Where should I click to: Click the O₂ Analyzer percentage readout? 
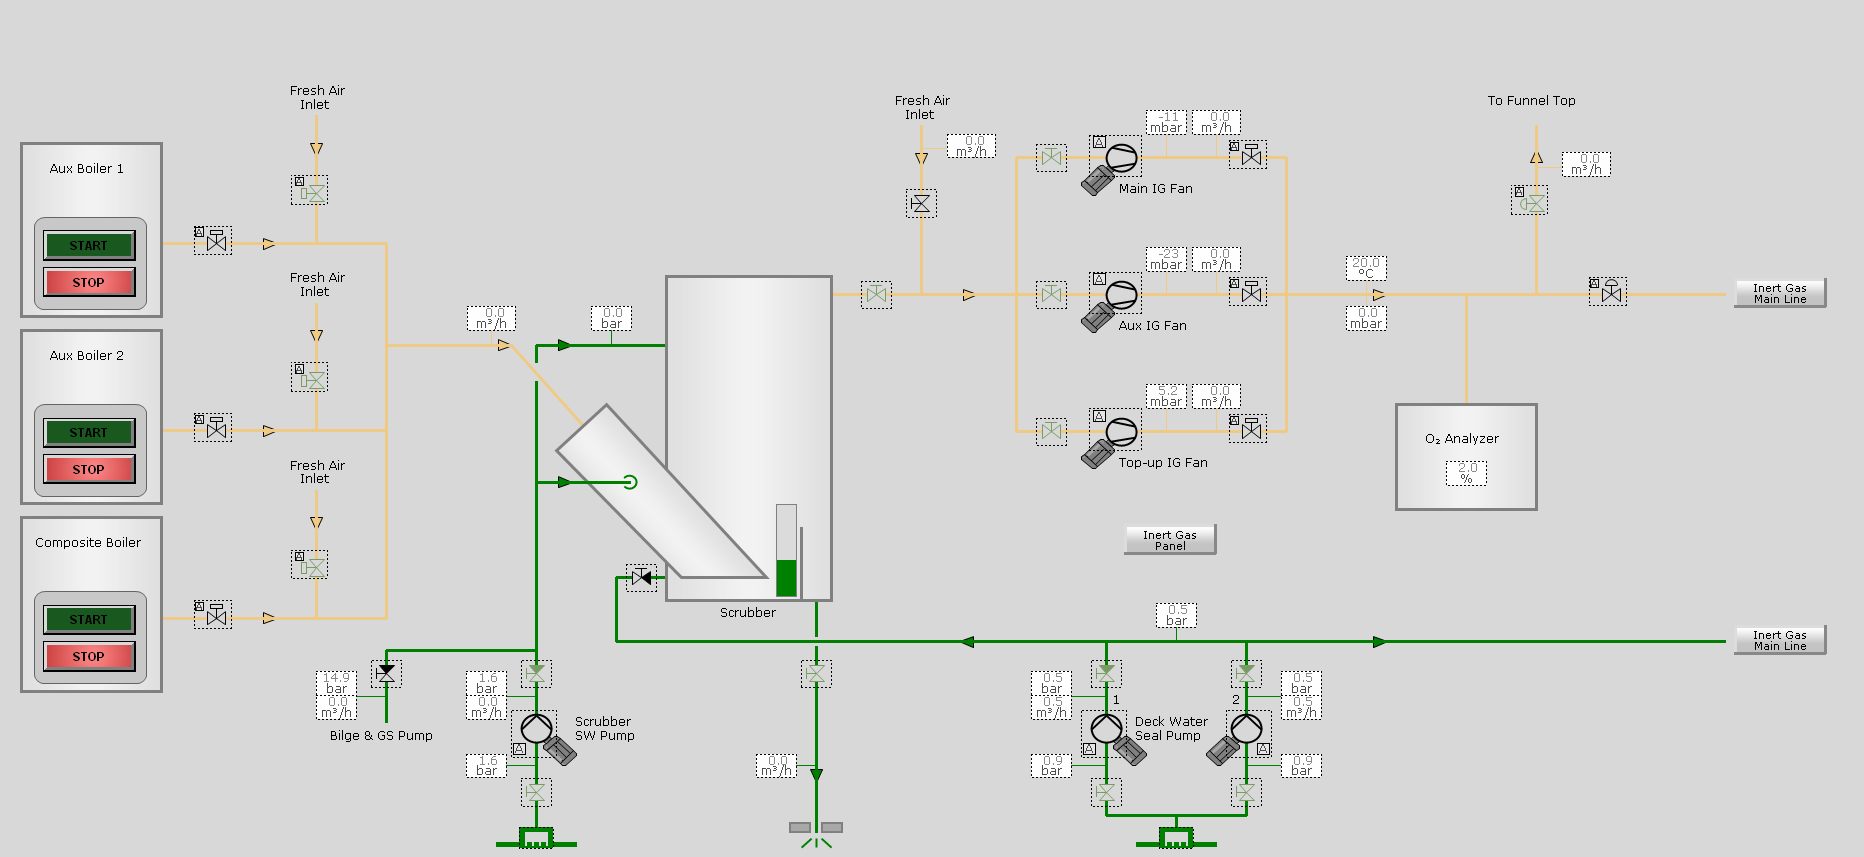[1466, 473]
